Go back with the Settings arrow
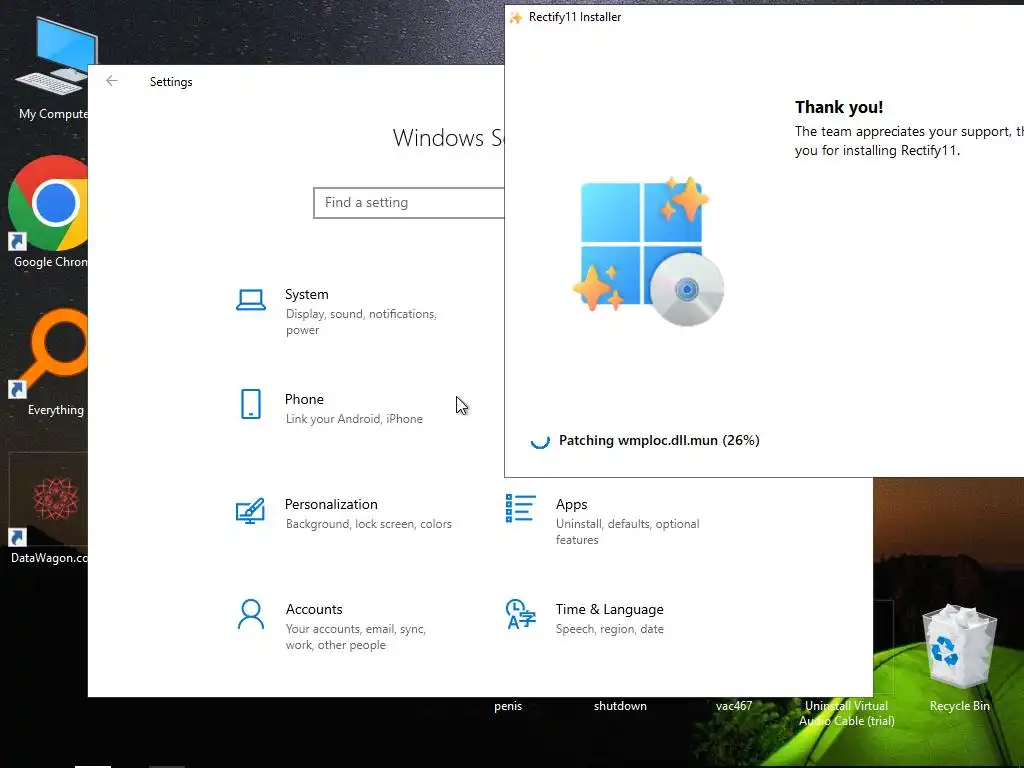The width and height of the screenshot is (1024, 768). tap(112, 81)
